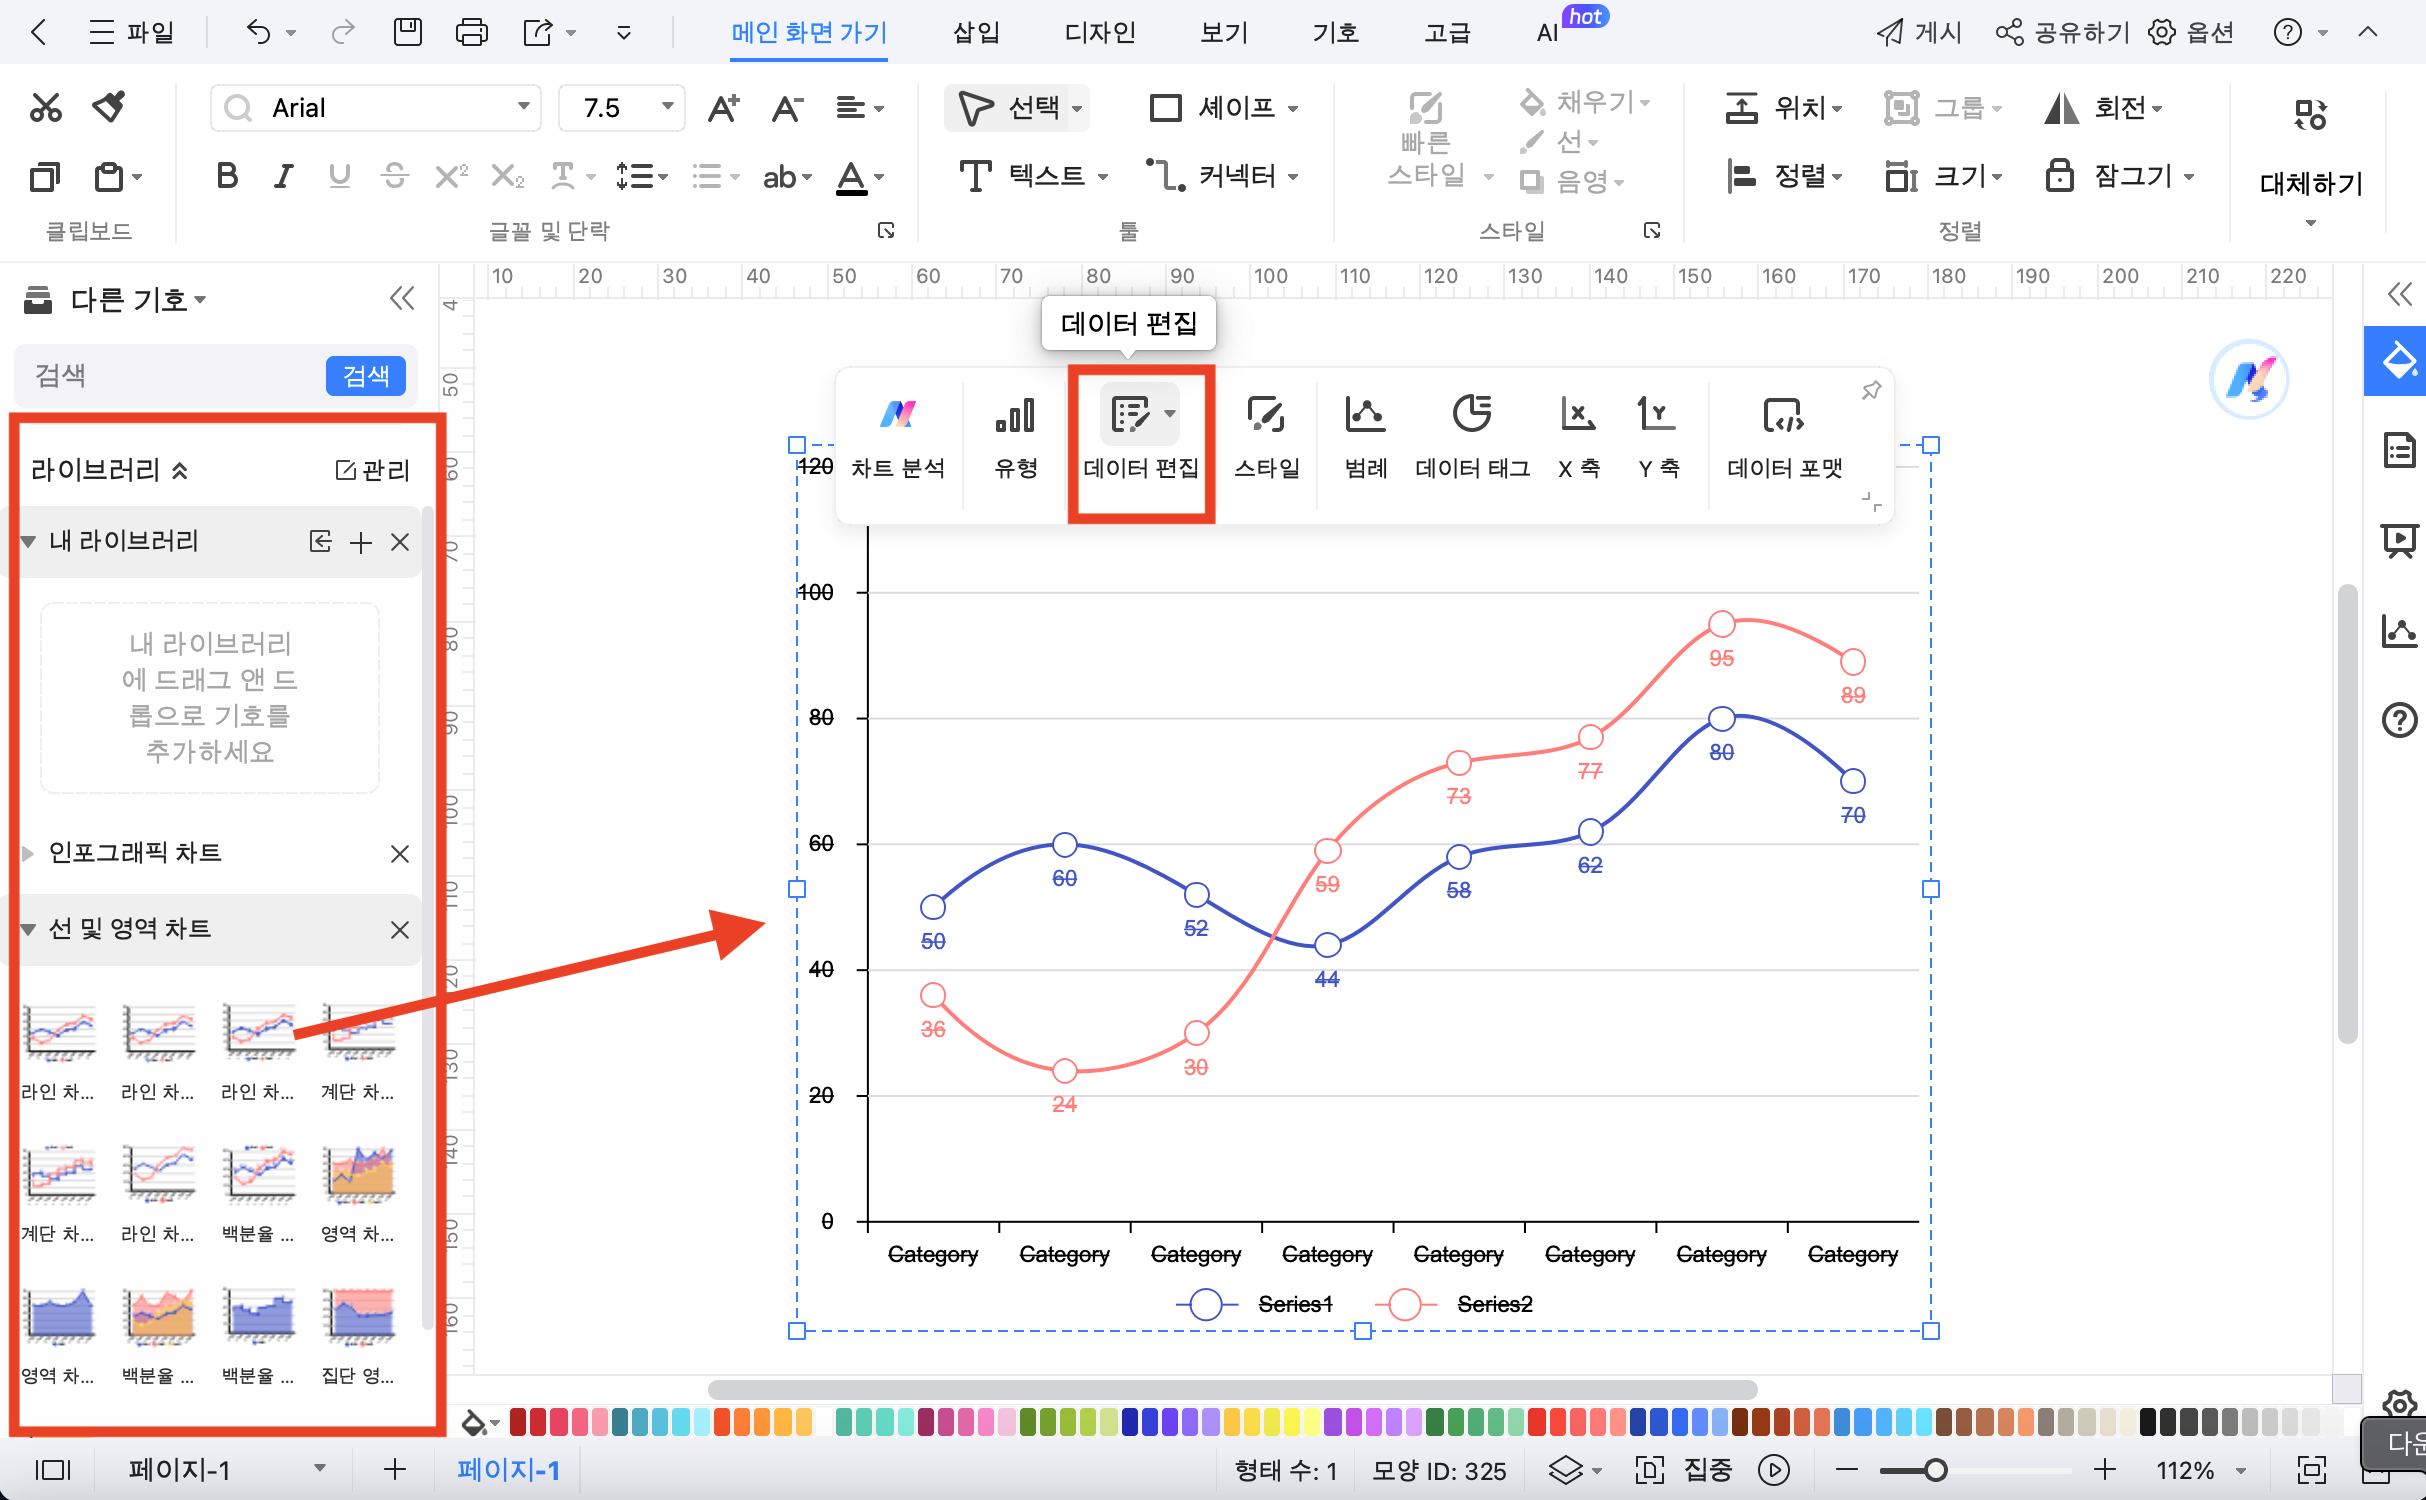2426x1500 pixels.
Task: Open the 파일 menu
Action: 131,33
